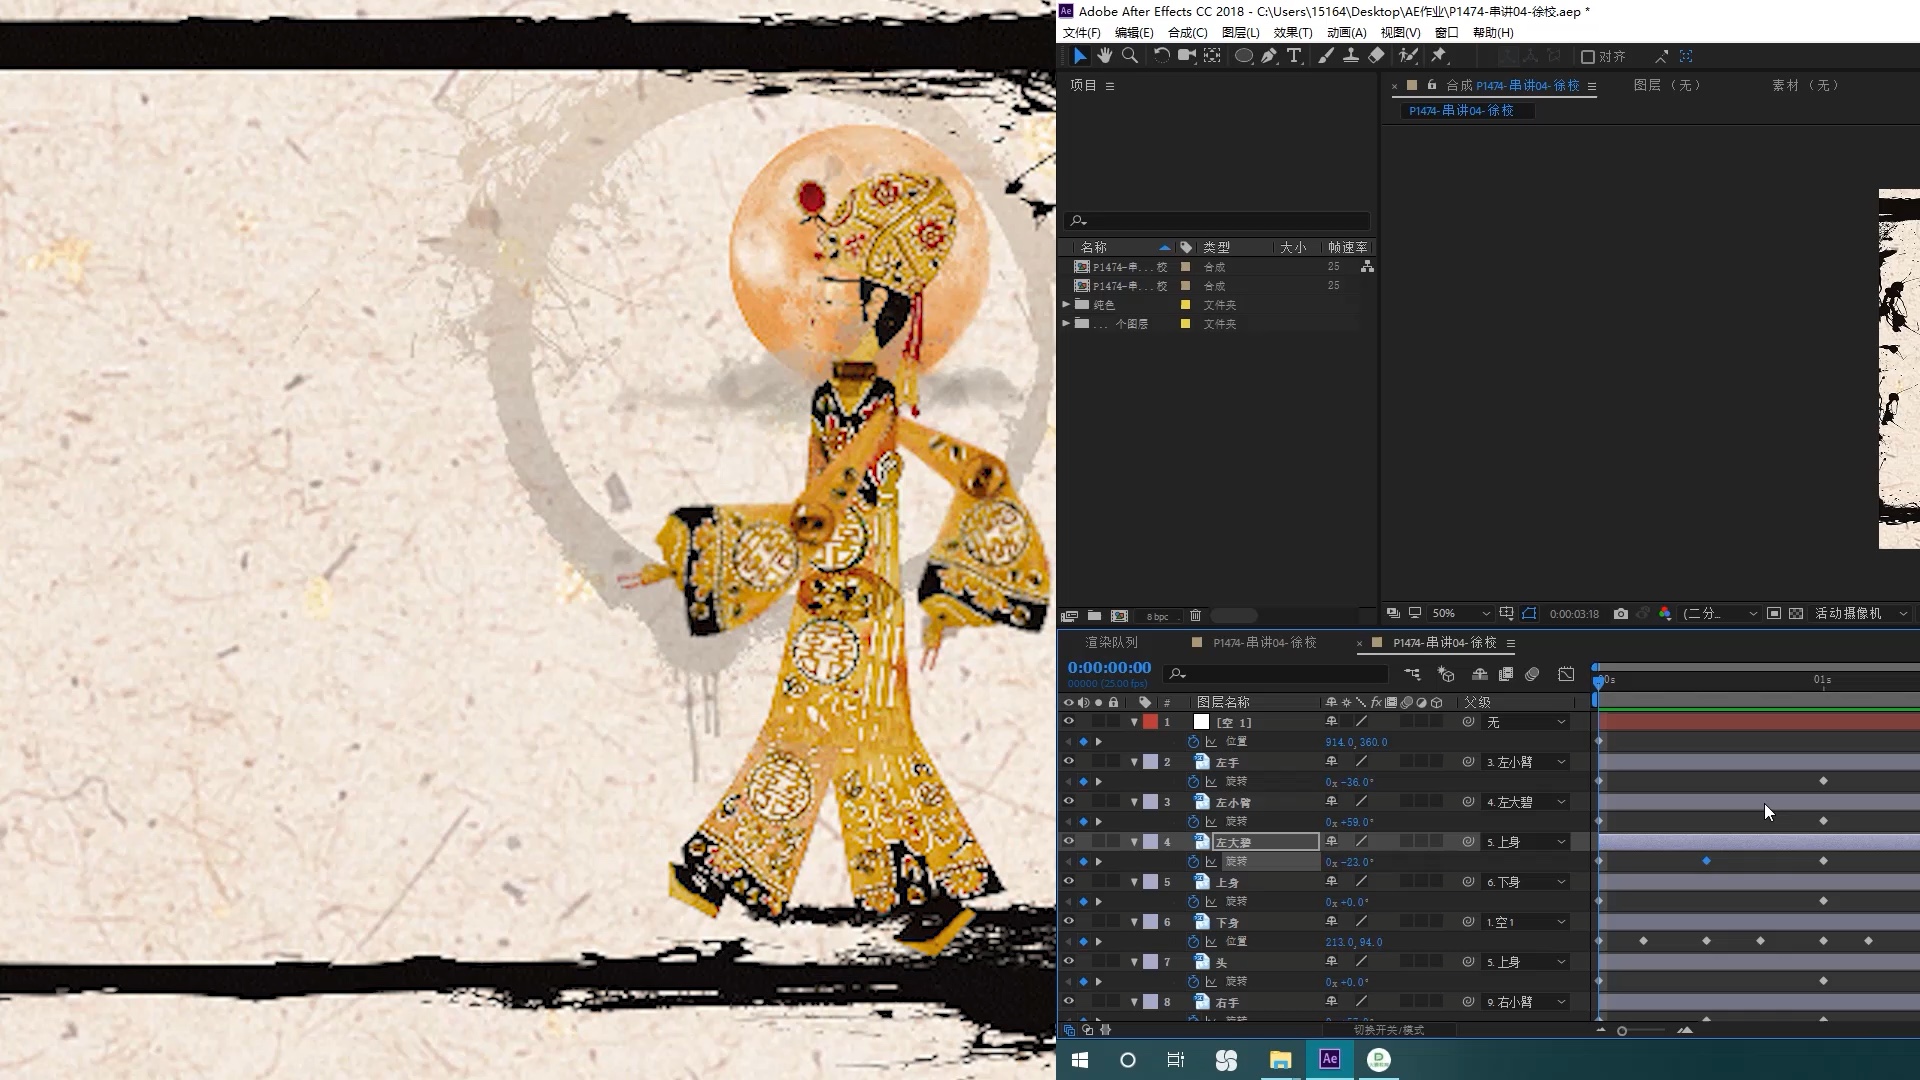Image resolution: width=1920 pixels, height=1080 pixels.
Task: Open the 50% magnification dropdown
Action: click(1460, 614)
